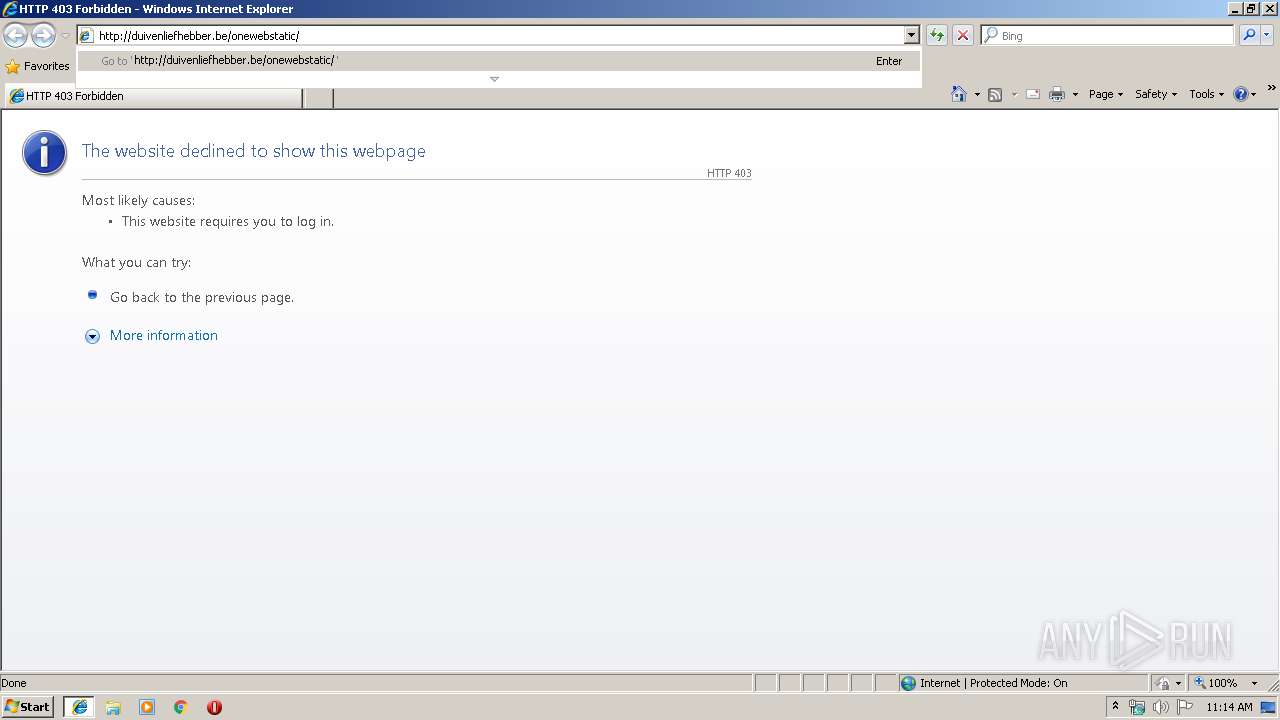This screenshot has width=1280, height=720.
Task: Click the 'HTTP 403' error code text
Action: pos(729,173)
